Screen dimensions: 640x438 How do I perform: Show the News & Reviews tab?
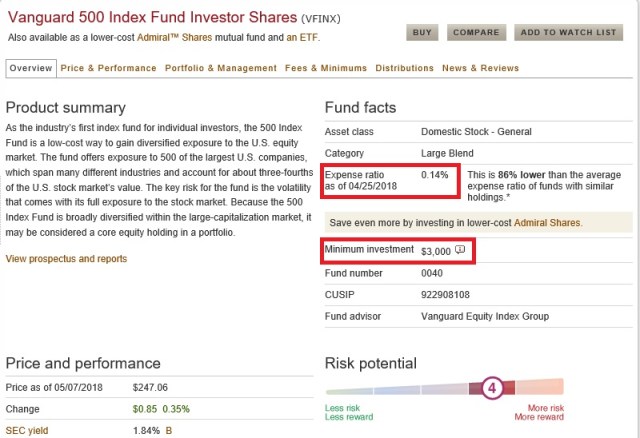point(482,68)
